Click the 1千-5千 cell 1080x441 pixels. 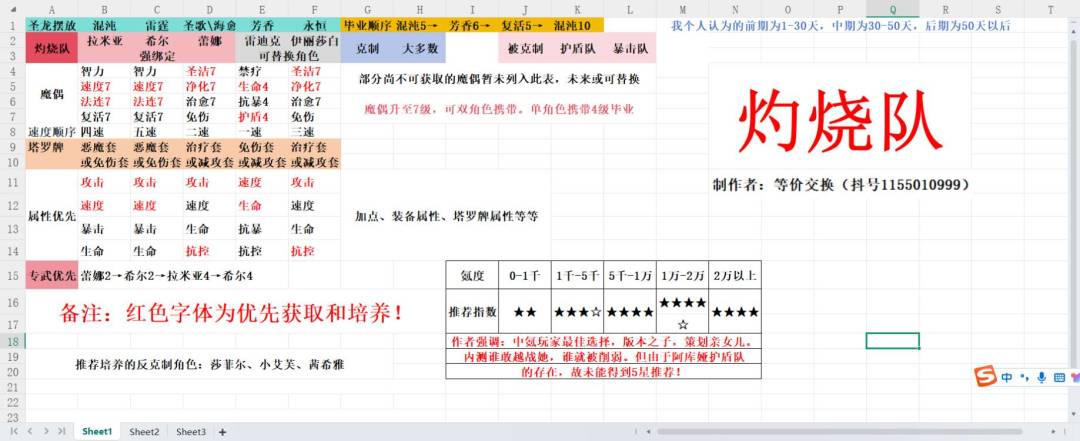click(x=577, y=275)
